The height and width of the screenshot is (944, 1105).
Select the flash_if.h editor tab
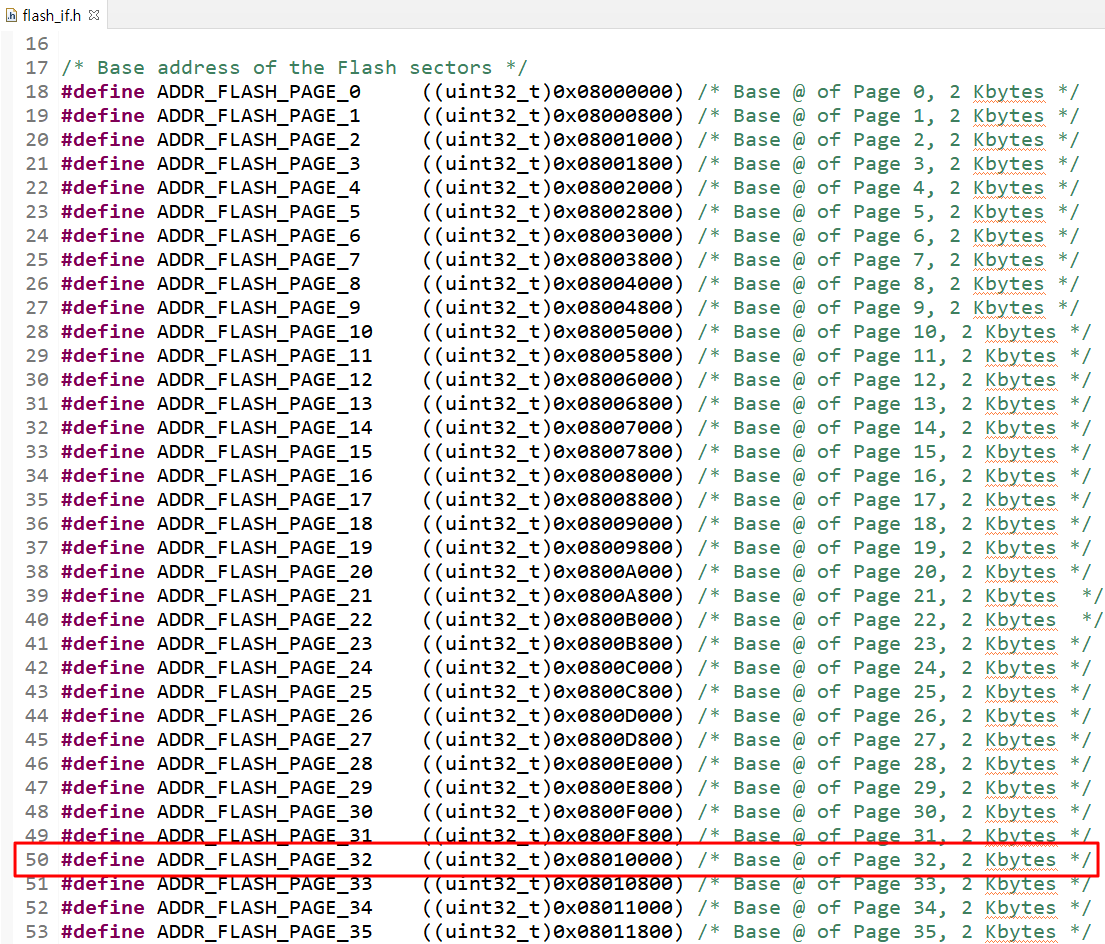[50, 15]
